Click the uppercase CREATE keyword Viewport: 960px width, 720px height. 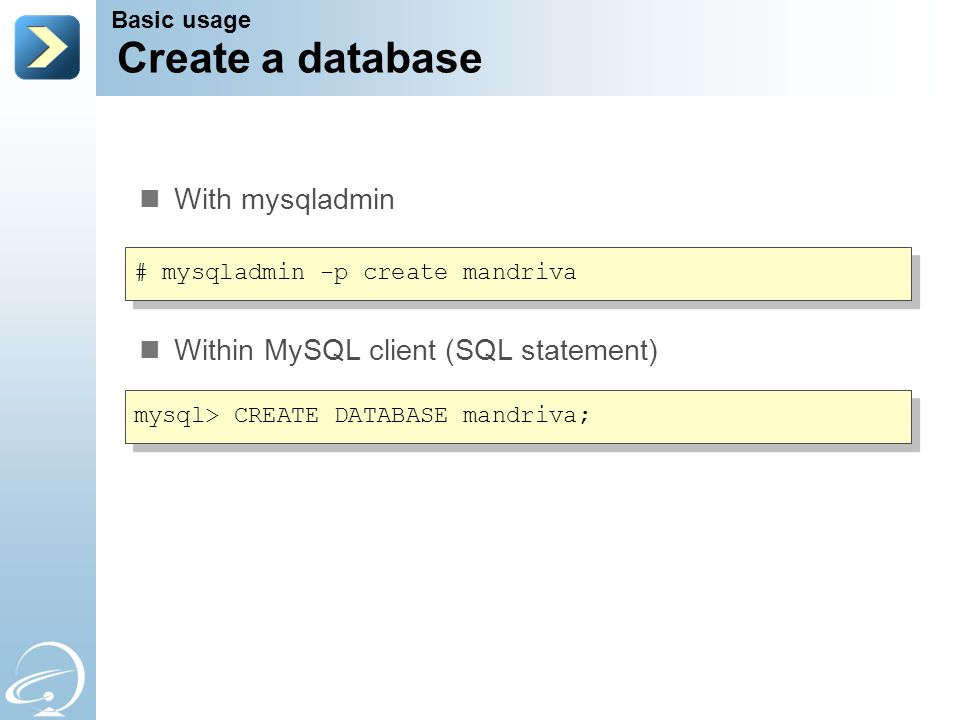coord(276,415)
